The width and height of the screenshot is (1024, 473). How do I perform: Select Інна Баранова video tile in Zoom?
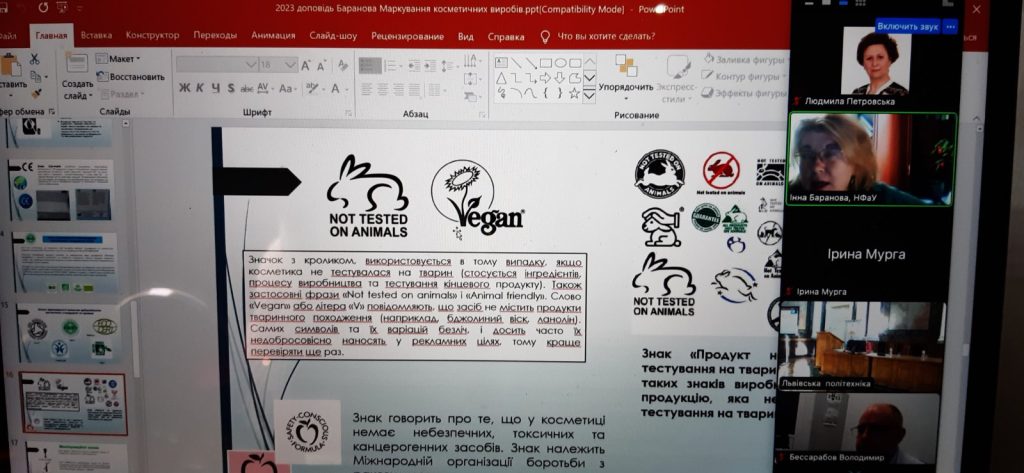(871, 159)
